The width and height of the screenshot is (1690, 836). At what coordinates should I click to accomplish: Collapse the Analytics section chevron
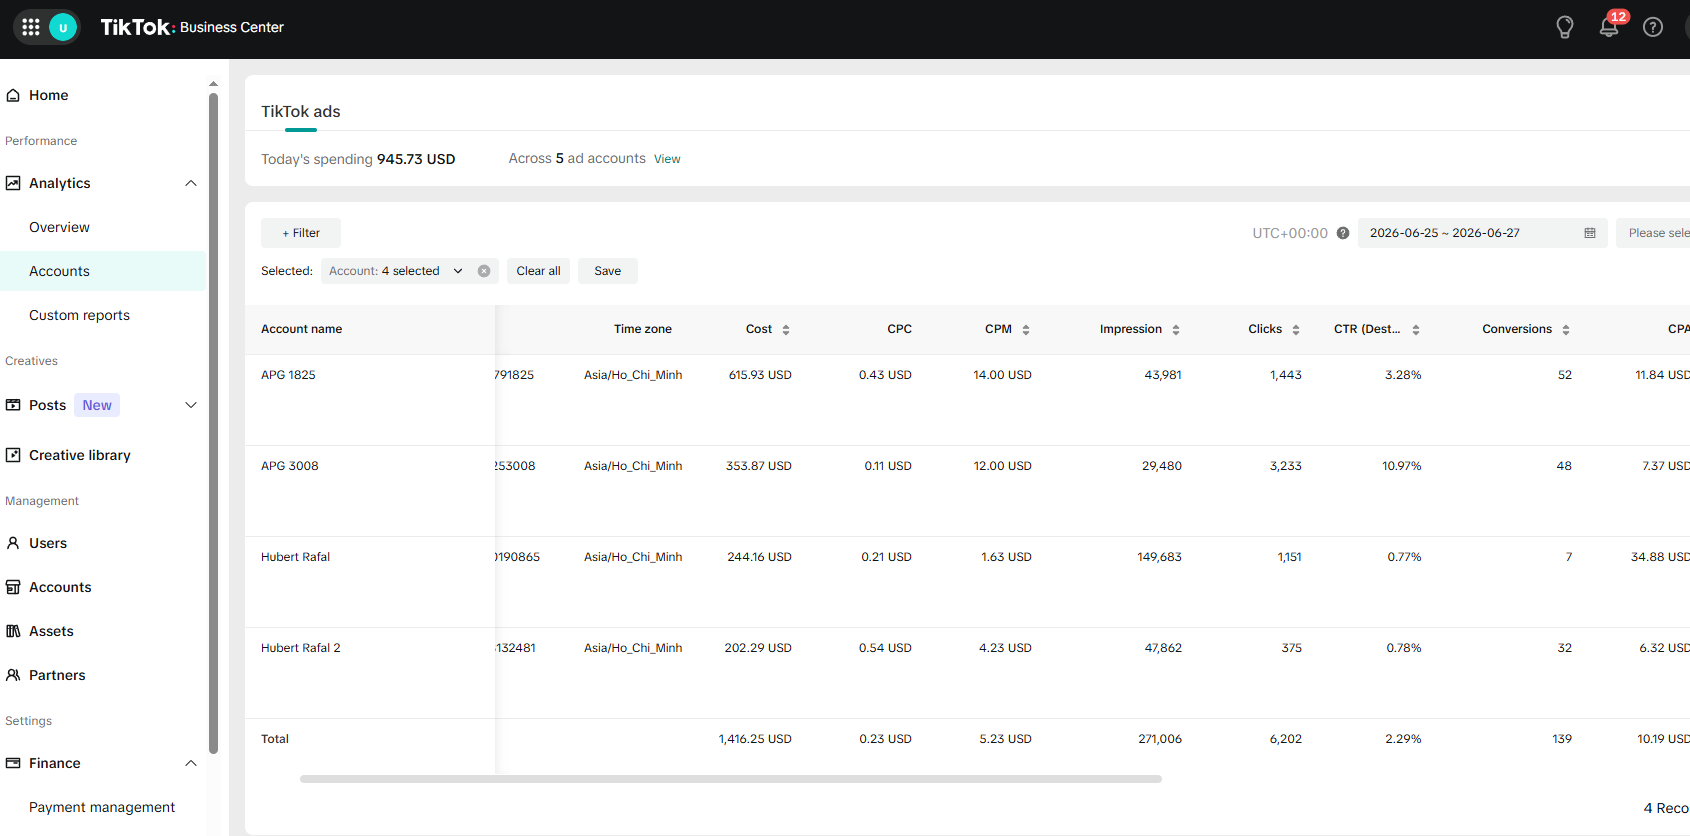tap(191, 183)
